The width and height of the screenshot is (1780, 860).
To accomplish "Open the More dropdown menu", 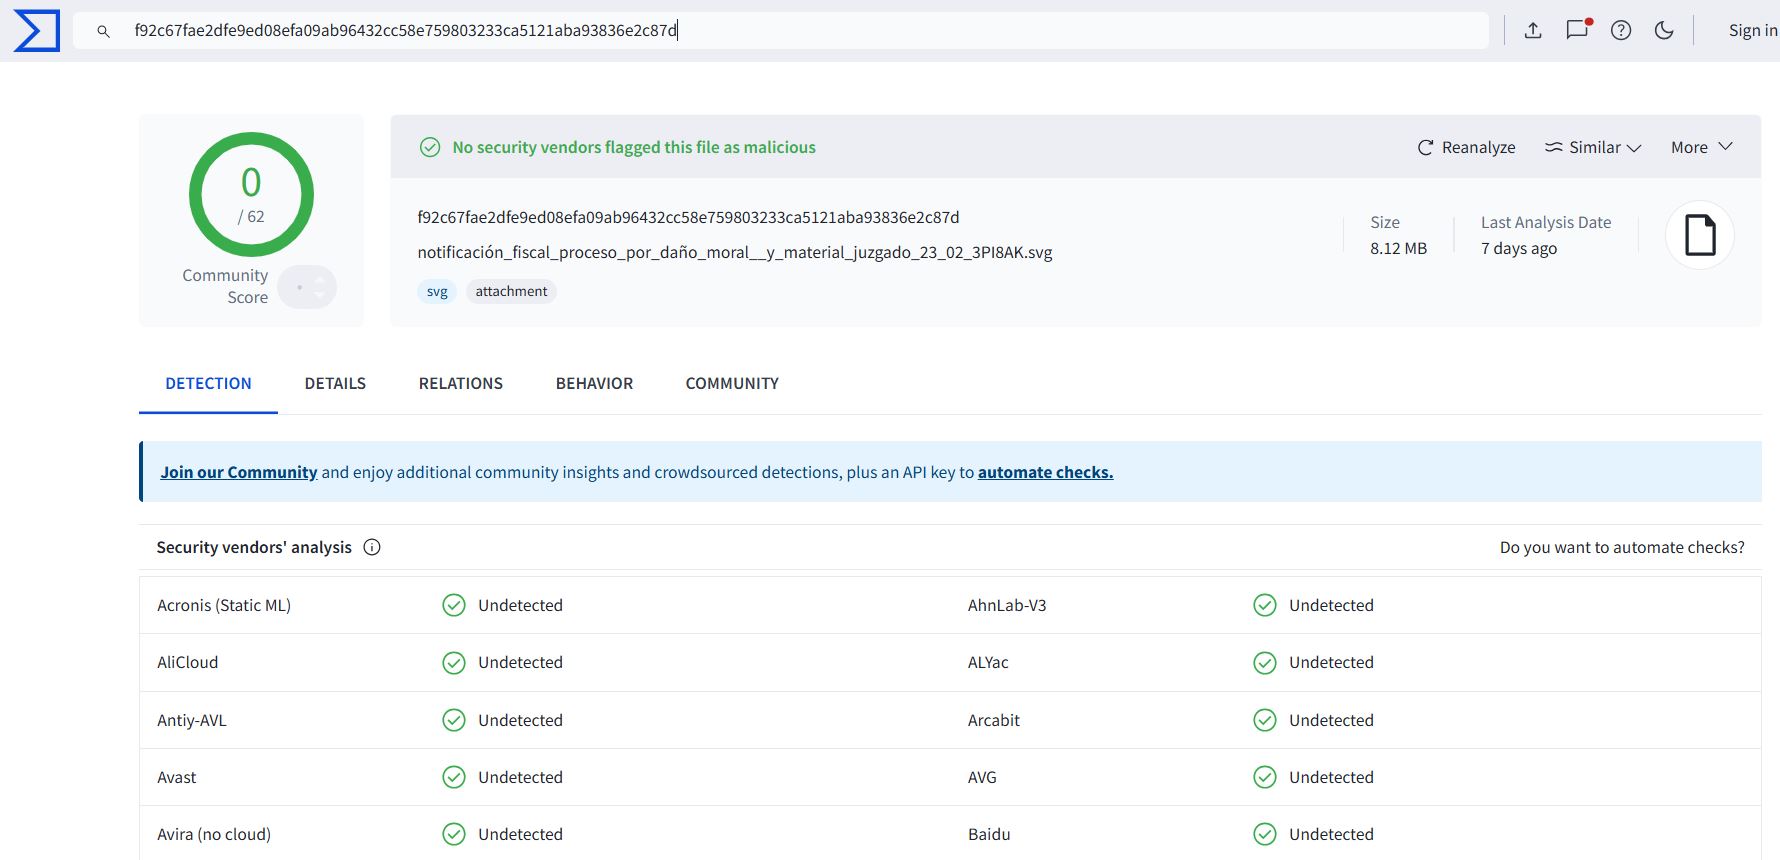I will pos(1701,147).
